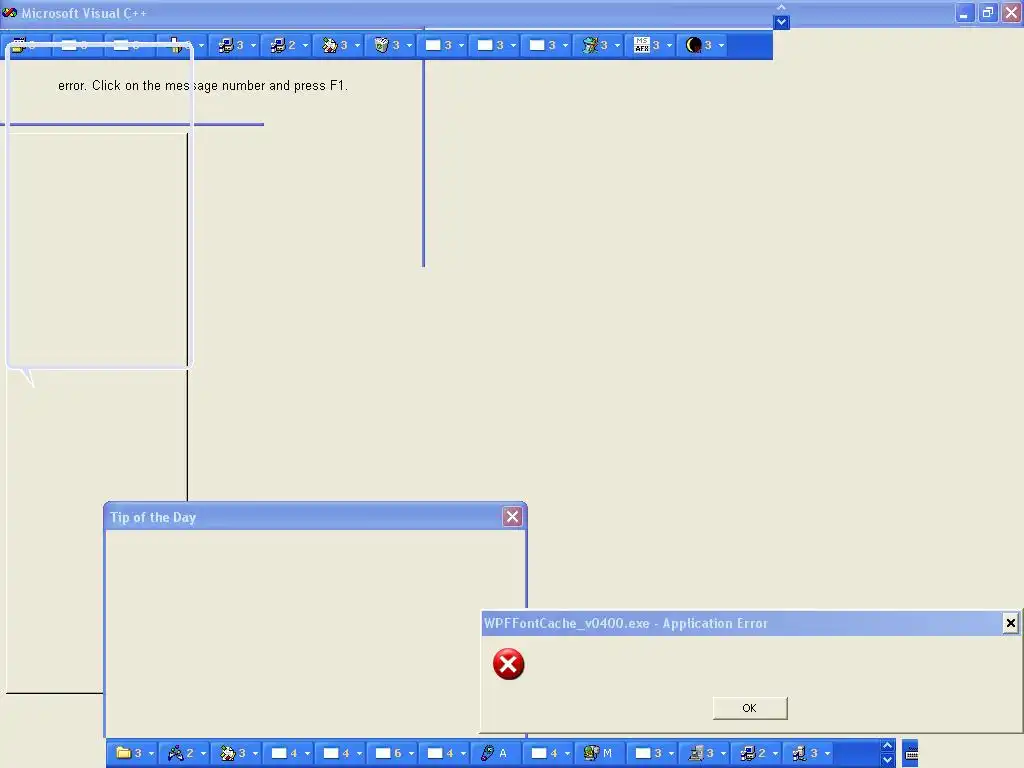This screenshot has height=768, width=1024.
Task: Expand arrow next to user-with-computer group
Action: pyautogui.click(x=827, y=754)
